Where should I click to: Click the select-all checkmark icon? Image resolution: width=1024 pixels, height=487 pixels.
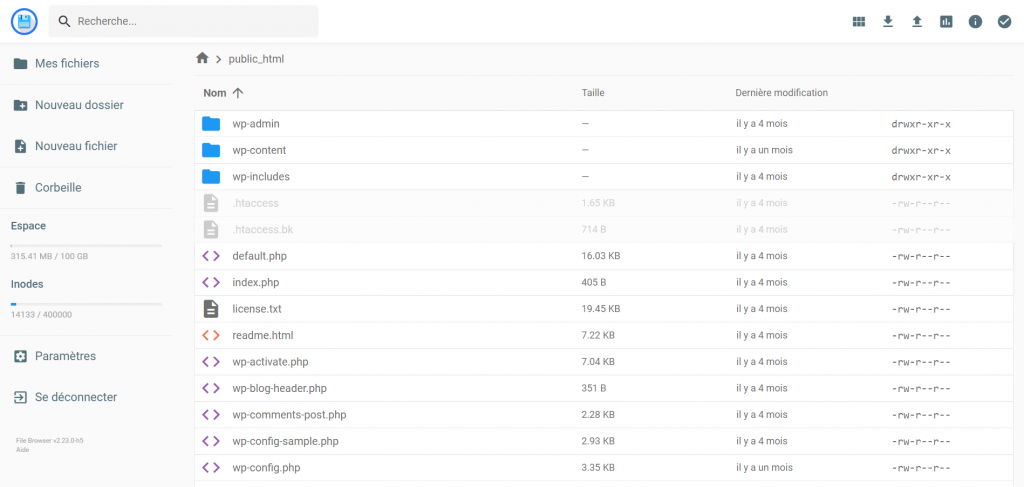click(x=1004, y=21)
